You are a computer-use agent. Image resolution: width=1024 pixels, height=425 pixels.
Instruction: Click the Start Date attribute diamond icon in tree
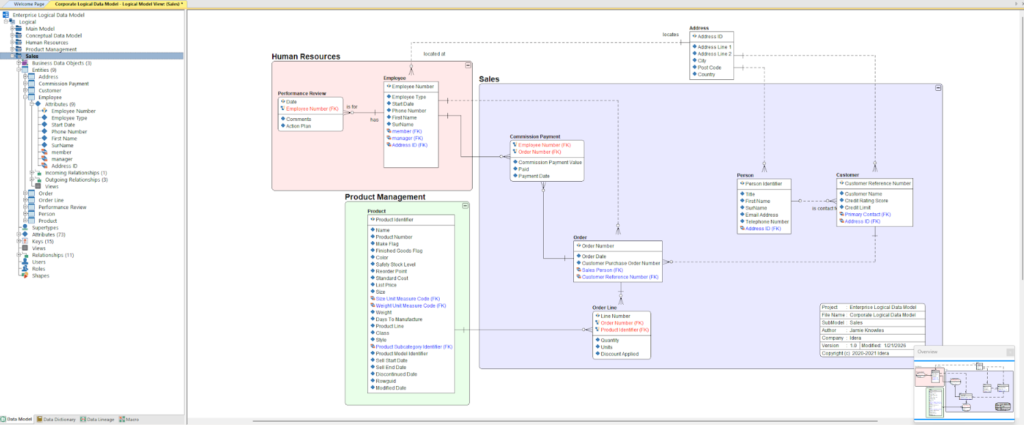click(44, 125)
